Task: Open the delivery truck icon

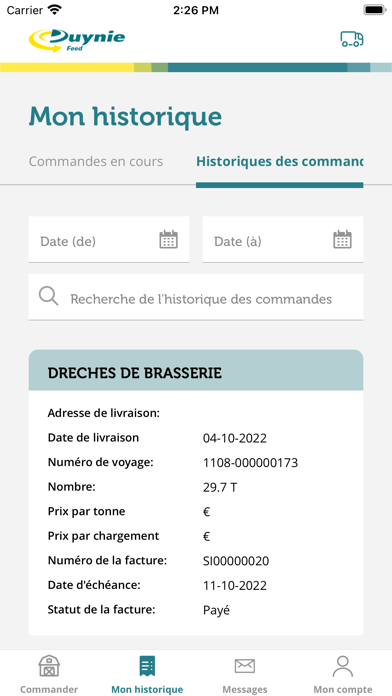Action: tap(352, 39)
